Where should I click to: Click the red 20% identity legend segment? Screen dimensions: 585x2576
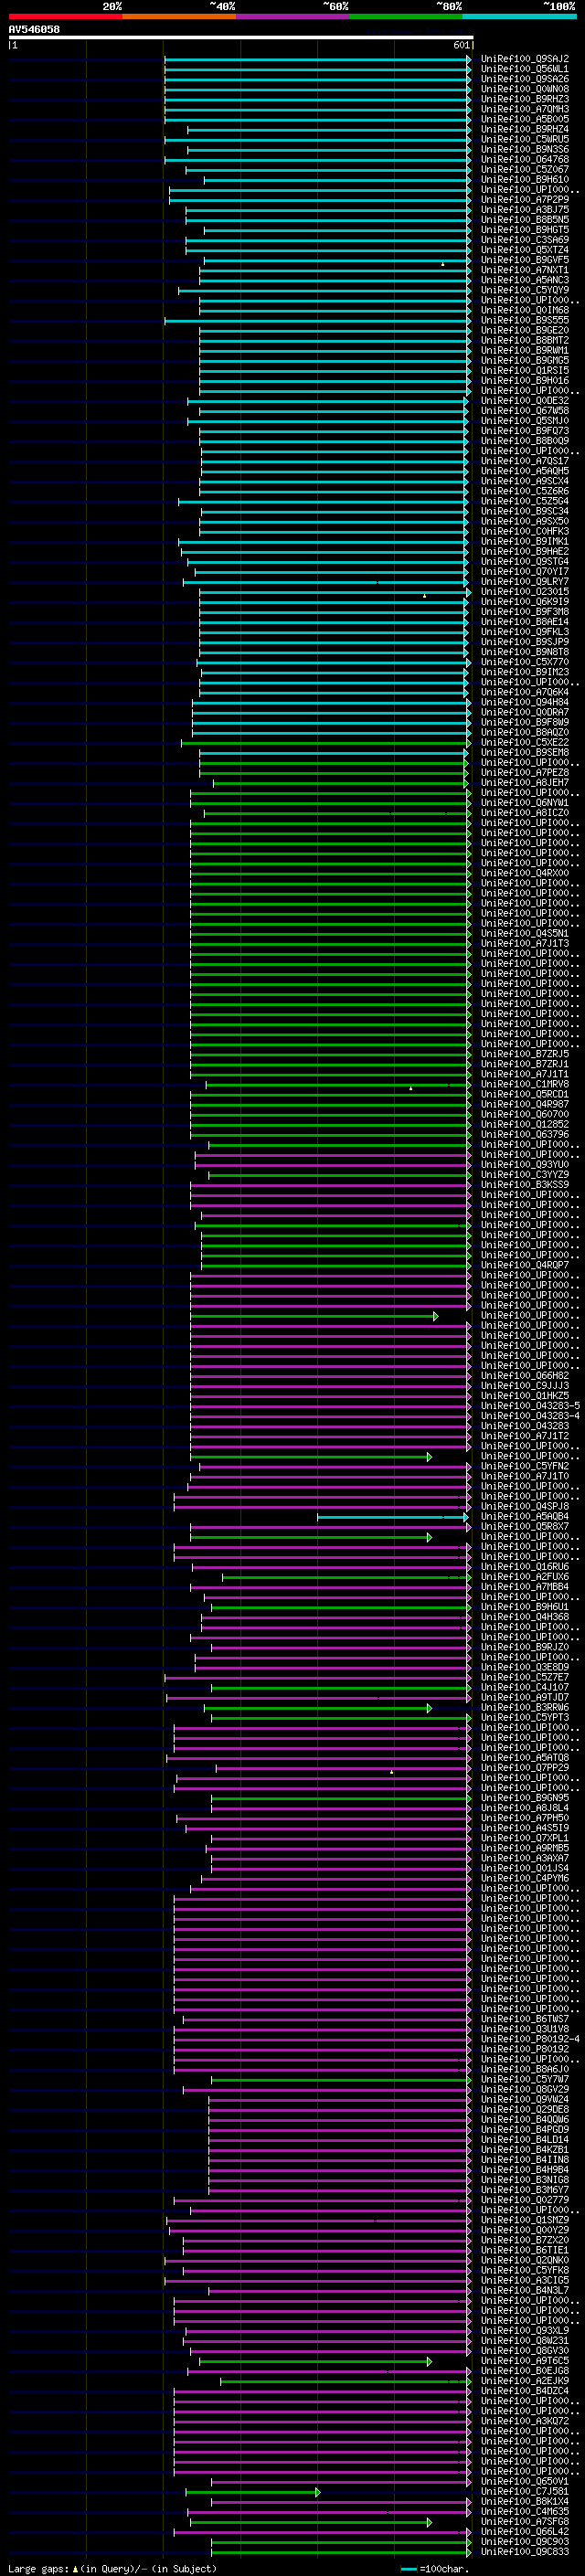[x=65, y=16]
